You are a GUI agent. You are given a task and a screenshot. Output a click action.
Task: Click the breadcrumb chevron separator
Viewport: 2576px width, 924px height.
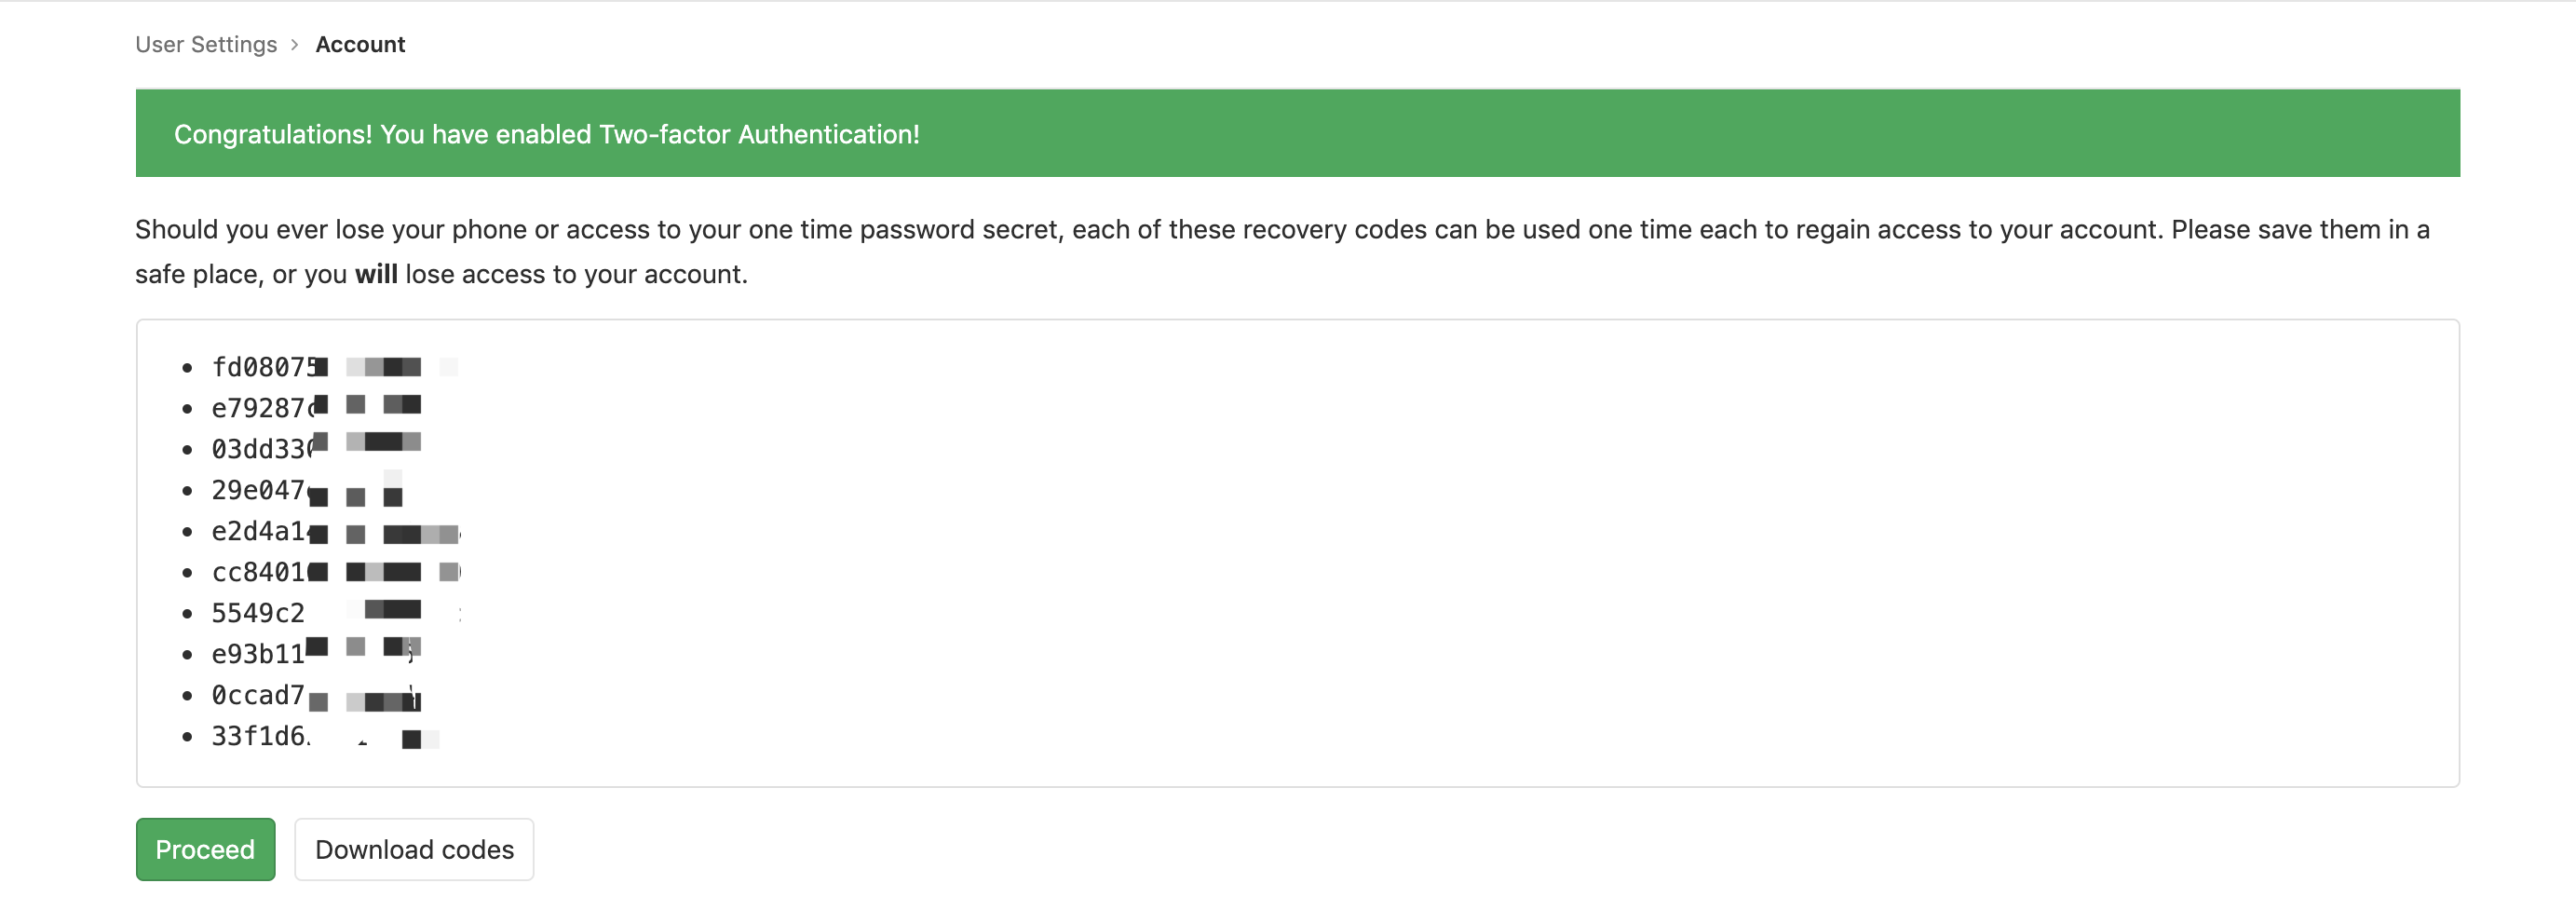pyautogui.click(x=295, y=45)
